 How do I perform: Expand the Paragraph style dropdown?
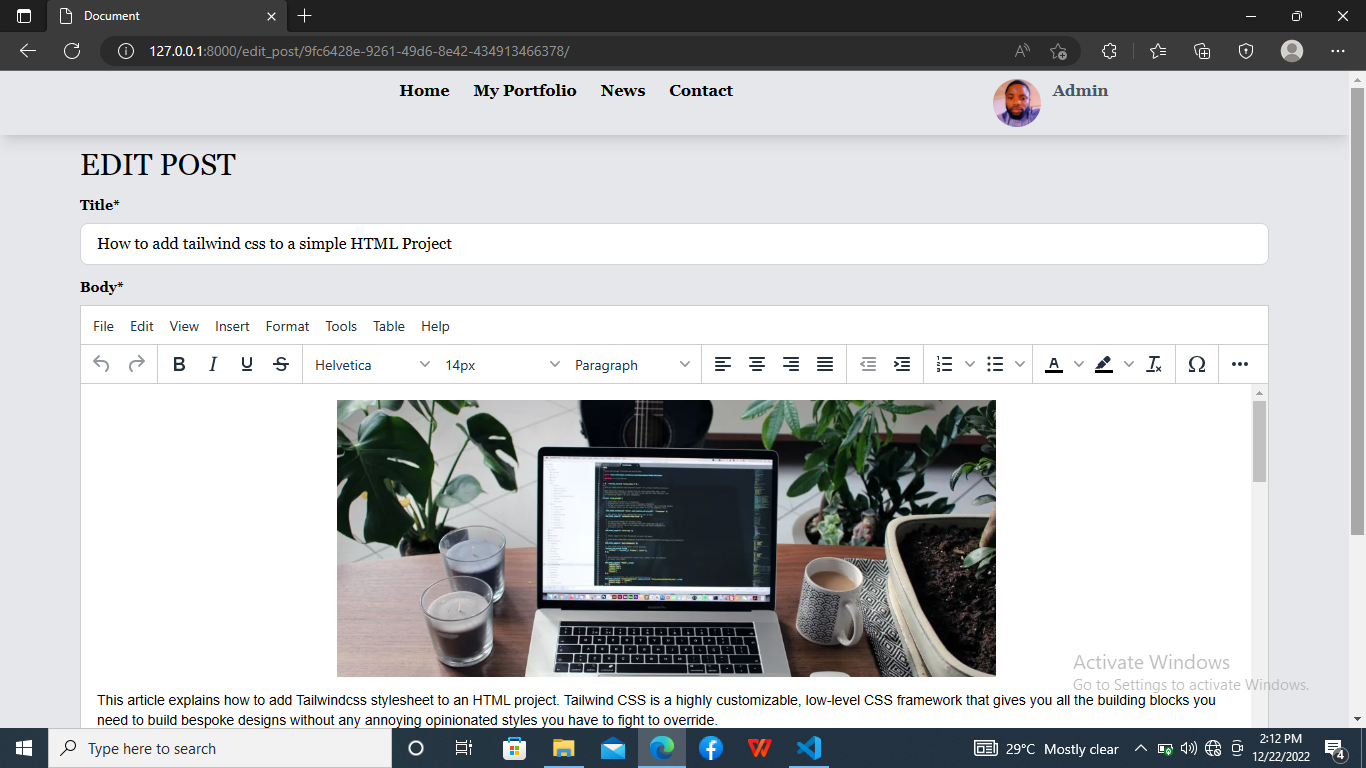coord(628,364)
